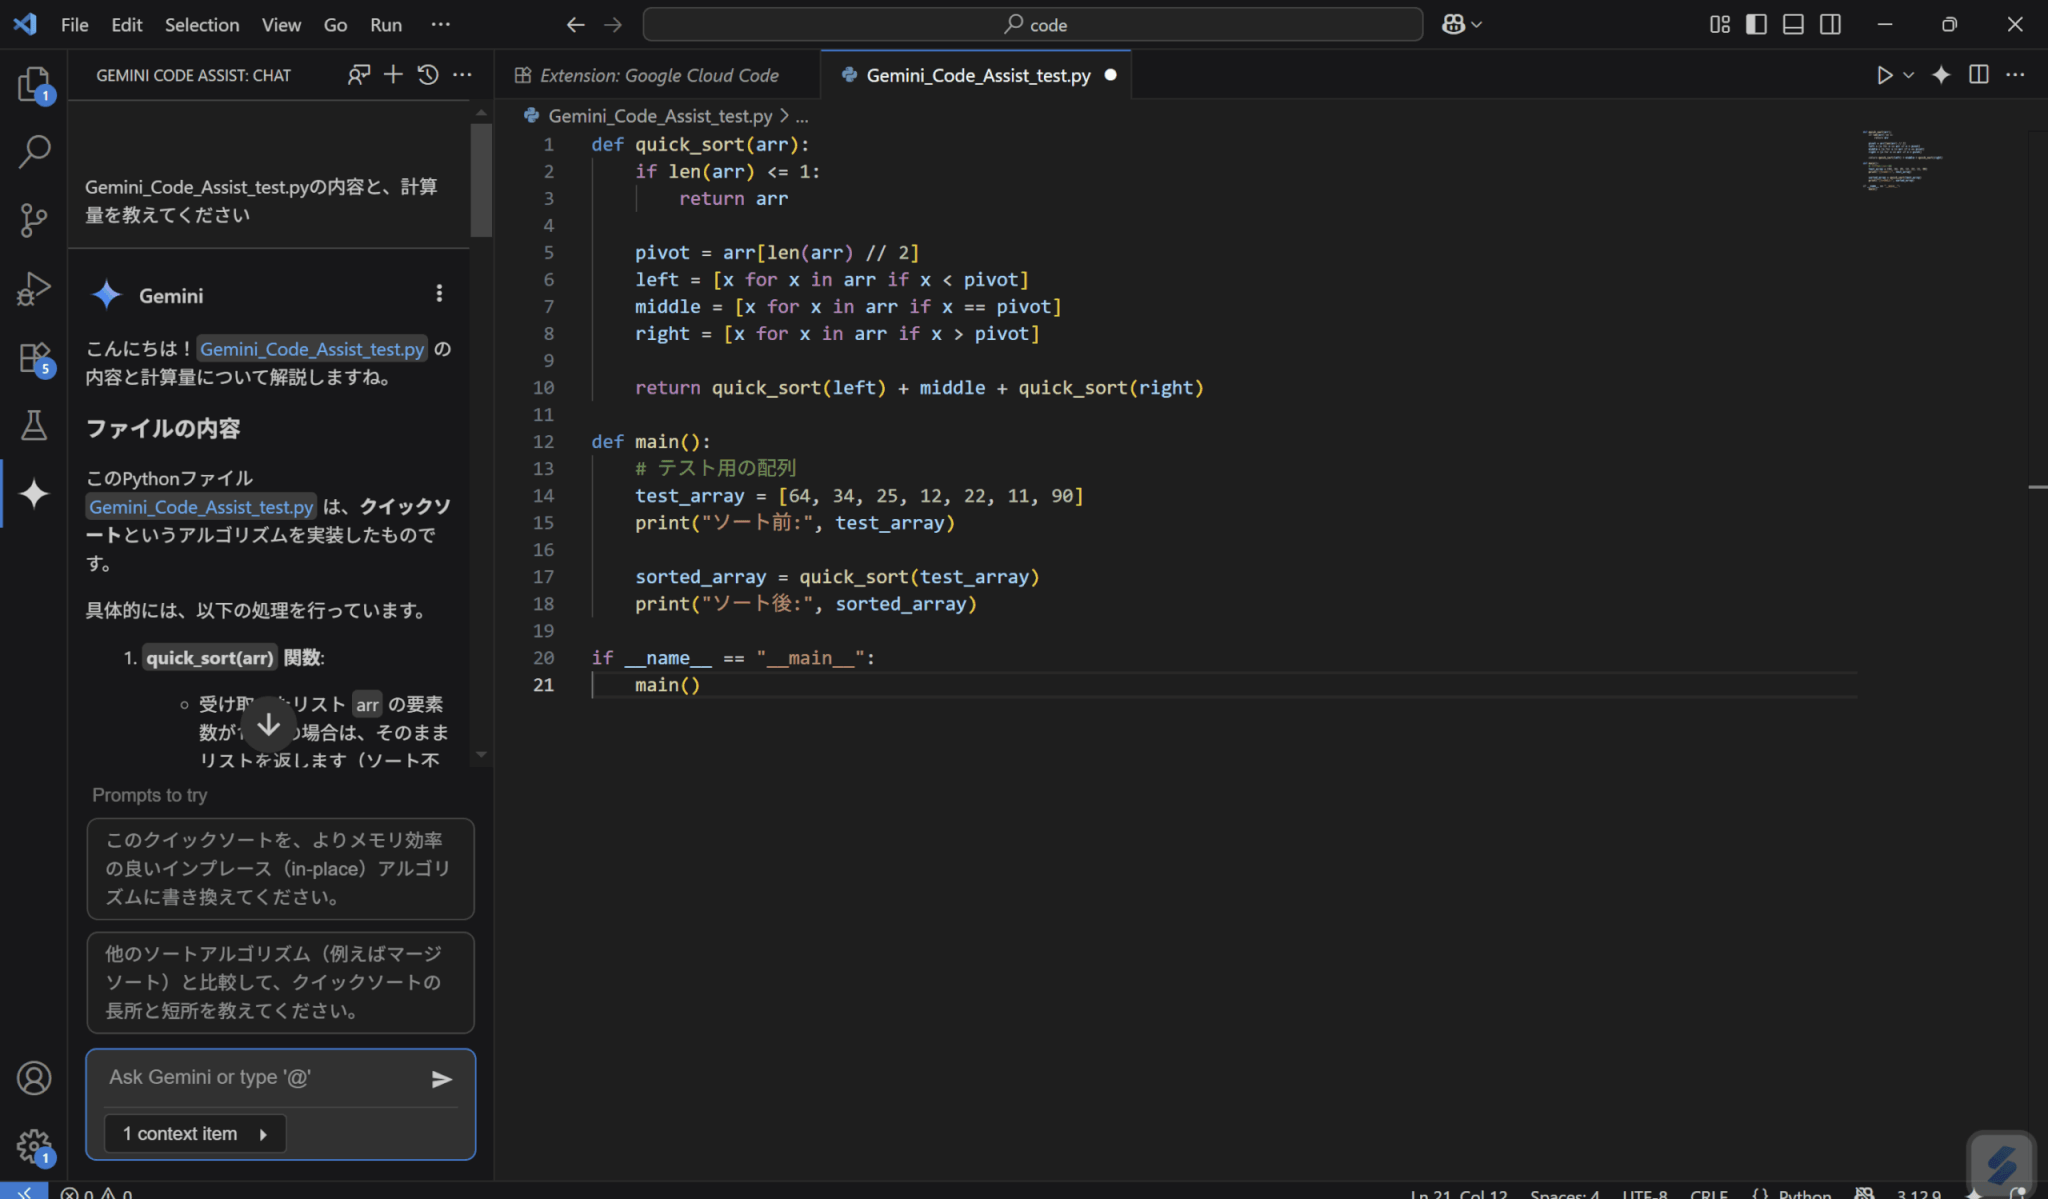Viewport: 2048px width, 1199px height.
Task: Send the Gemini prompt with arrow icon
Action: 442,1078
